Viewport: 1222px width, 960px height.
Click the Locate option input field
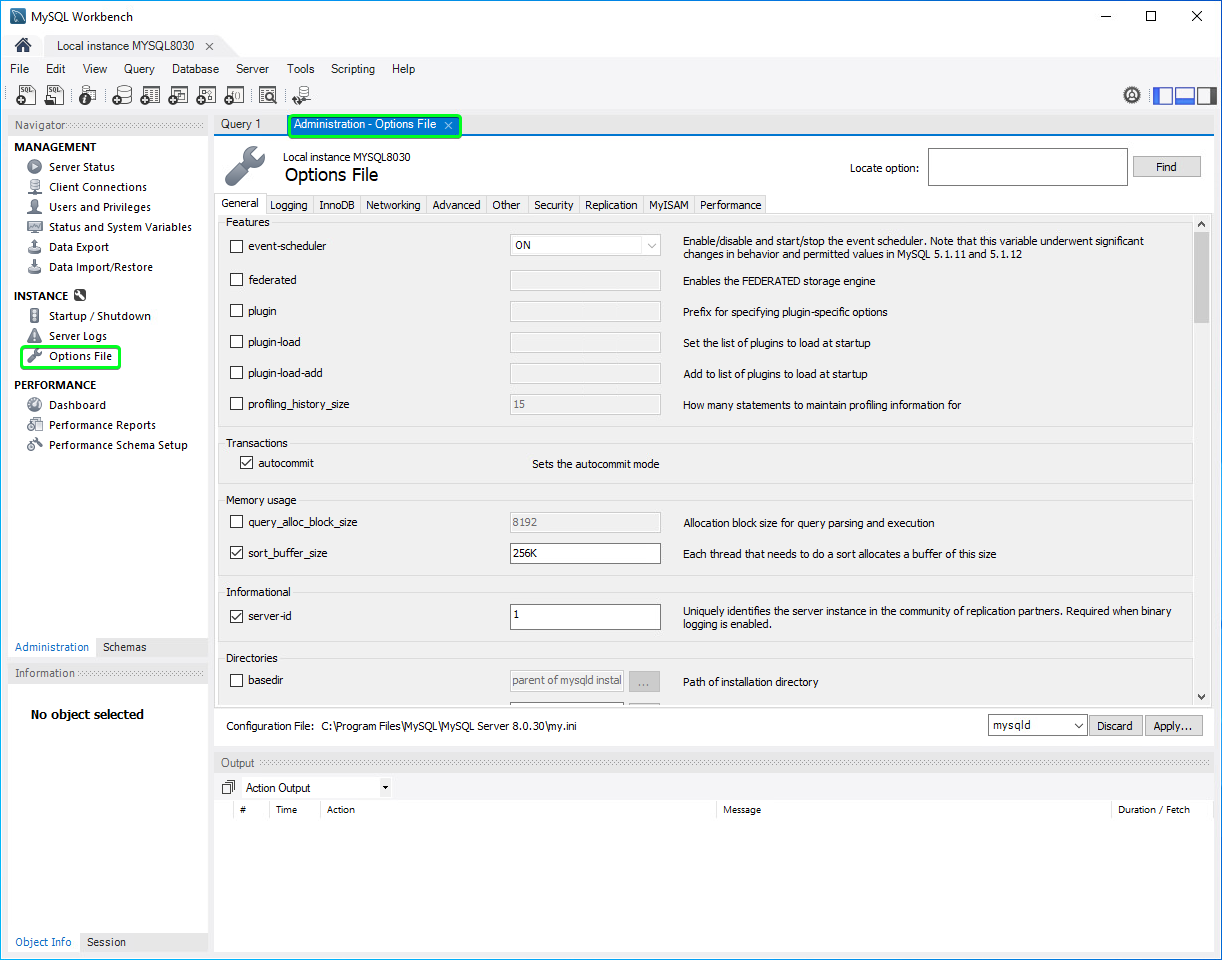click(x=1028, y=167)
